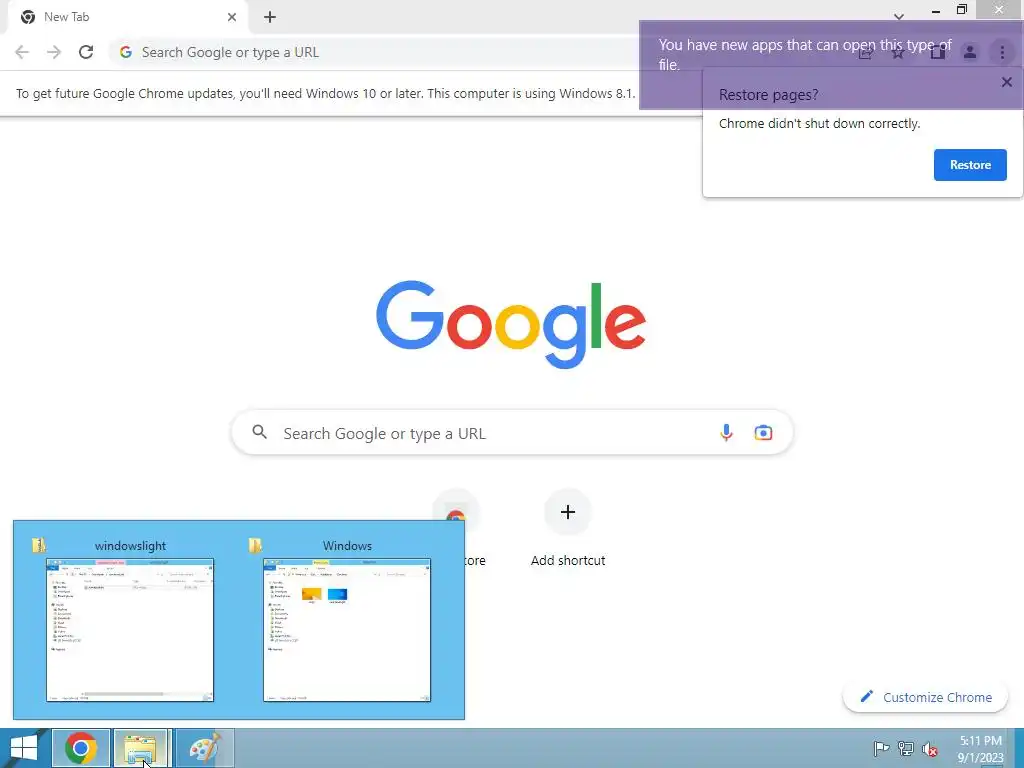Restore down the Chrome window
Image resolution: width=1024 pixels, height=768 pixels.
point(961,9)
